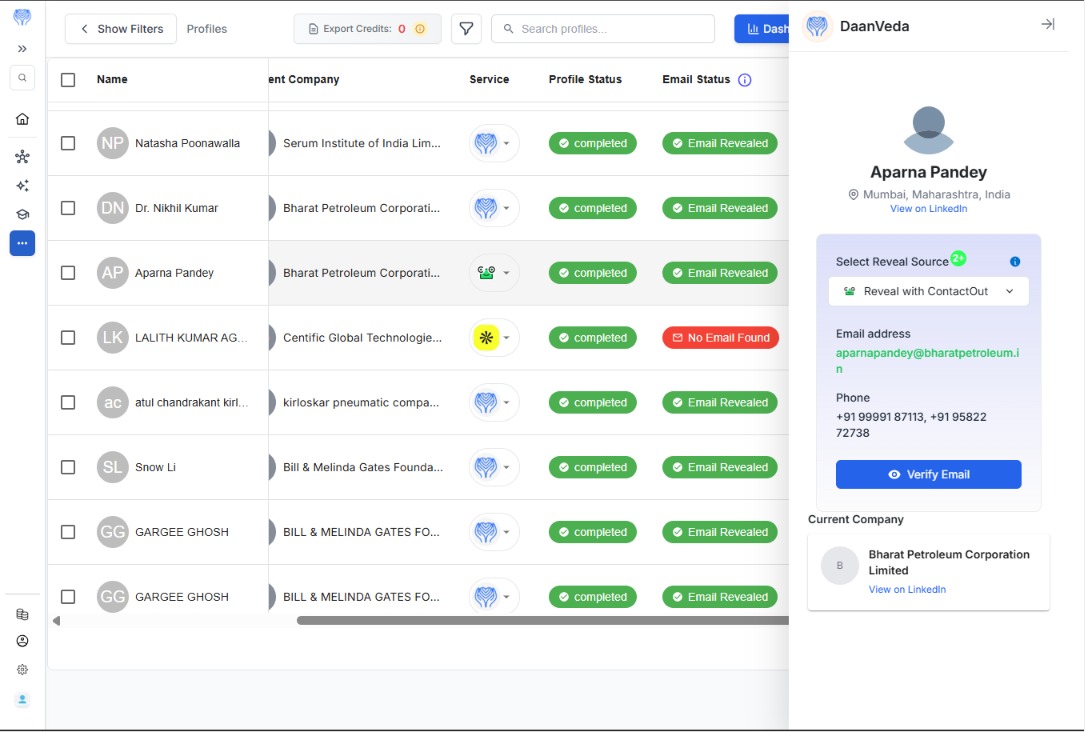Open service dropdown for Dr. Nikhil Kumar

494,208
